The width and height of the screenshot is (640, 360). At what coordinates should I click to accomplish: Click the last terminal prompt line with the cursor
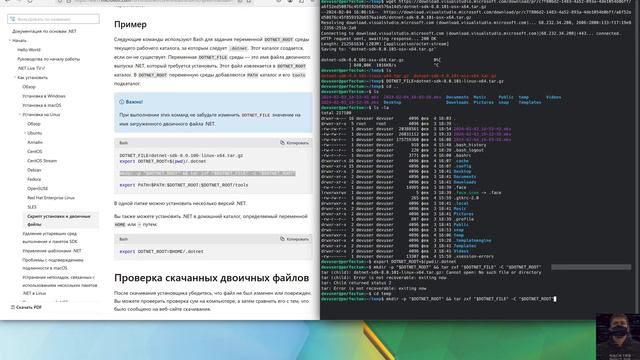439,299
